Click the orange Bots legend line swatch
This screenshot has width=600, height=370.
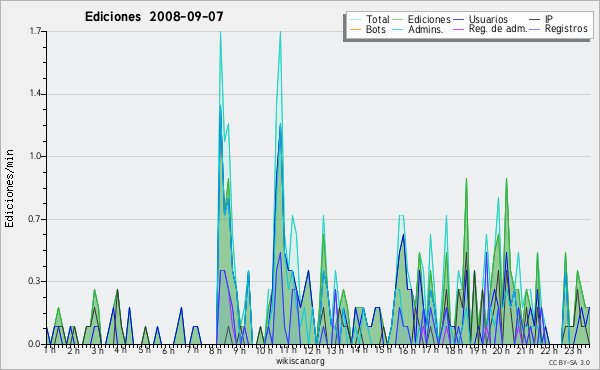[355, 29]
